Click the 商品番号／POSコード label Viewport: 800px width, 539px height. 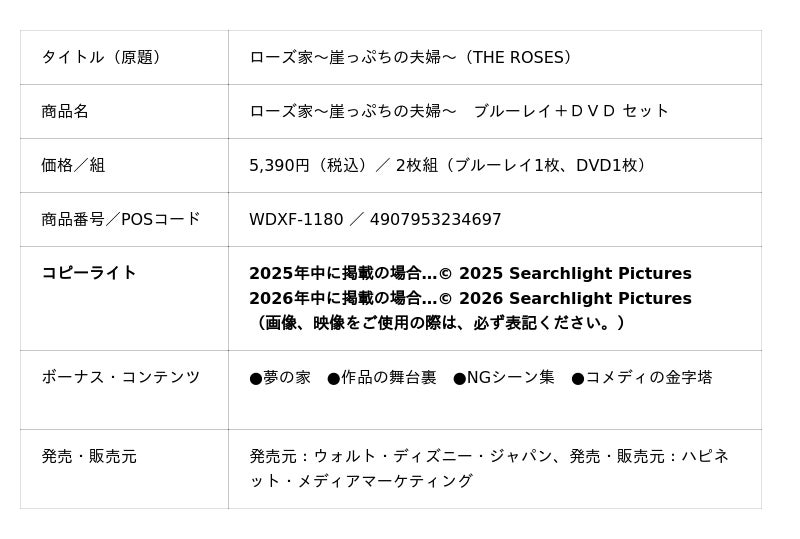[x=121, y=220]
